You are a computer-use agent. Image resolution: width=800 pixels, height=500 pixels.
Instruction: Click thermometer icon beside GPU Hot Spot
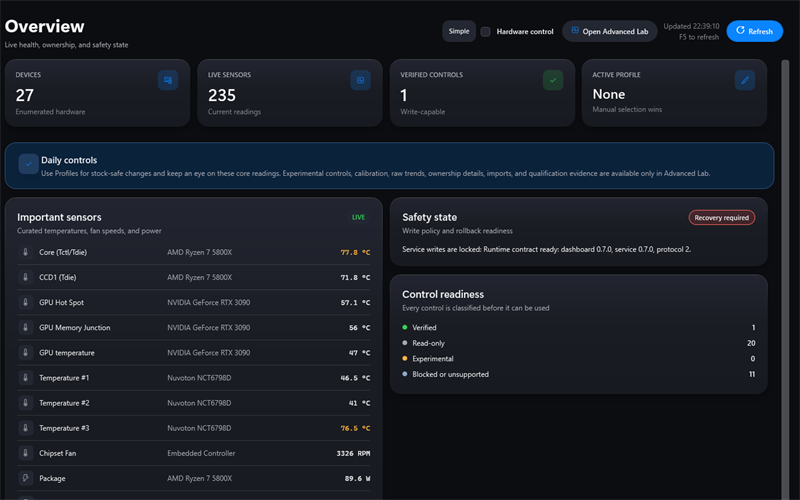(x=26, y=302)
